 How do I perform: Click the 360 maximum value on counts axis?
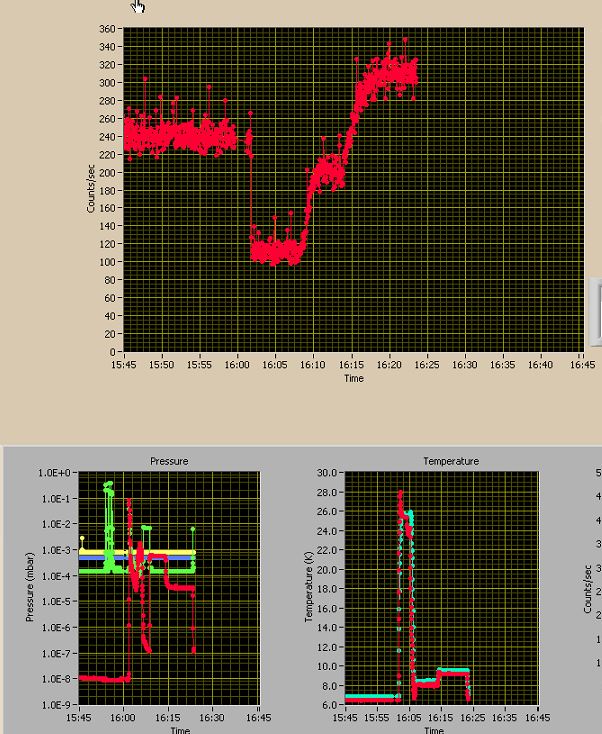click(107, 29)
